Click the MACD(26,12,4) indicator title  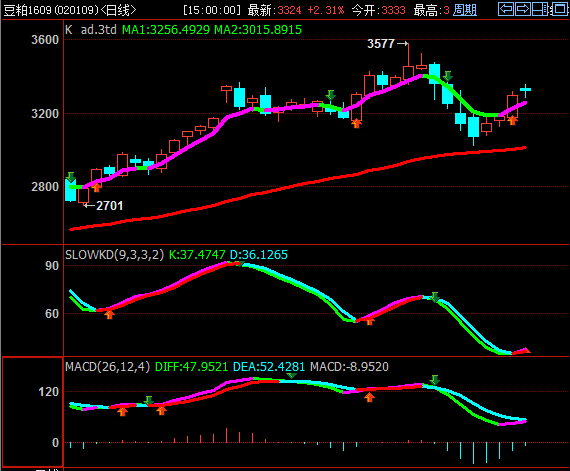pyautogui.click(x=108, y=366)
